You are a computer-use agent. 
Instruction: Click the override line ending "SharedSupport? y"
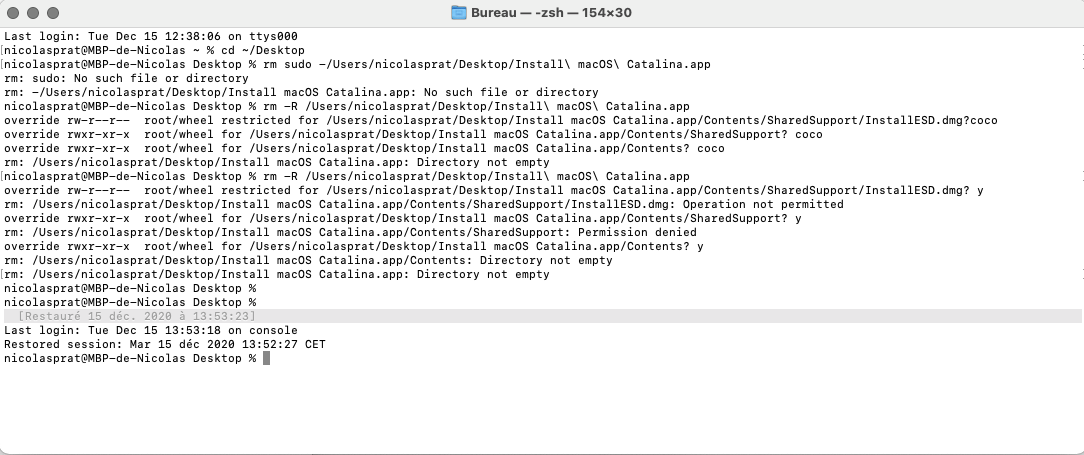[402, 218]
